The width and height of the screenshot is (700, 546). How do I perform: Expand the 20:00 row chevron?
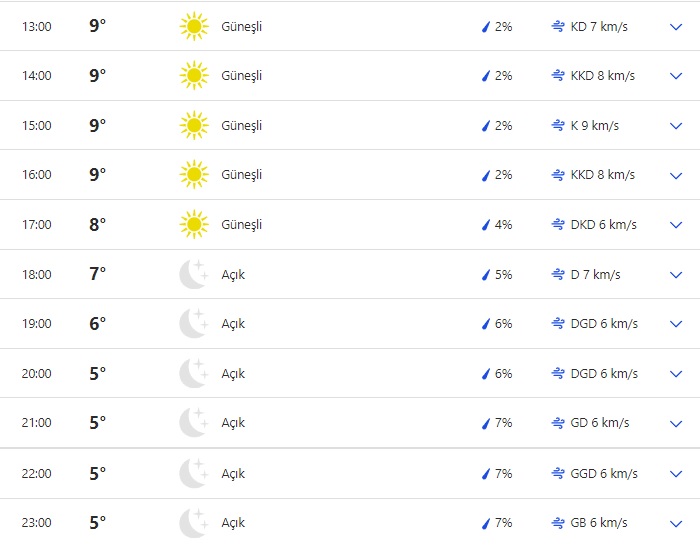click(676, 374)
